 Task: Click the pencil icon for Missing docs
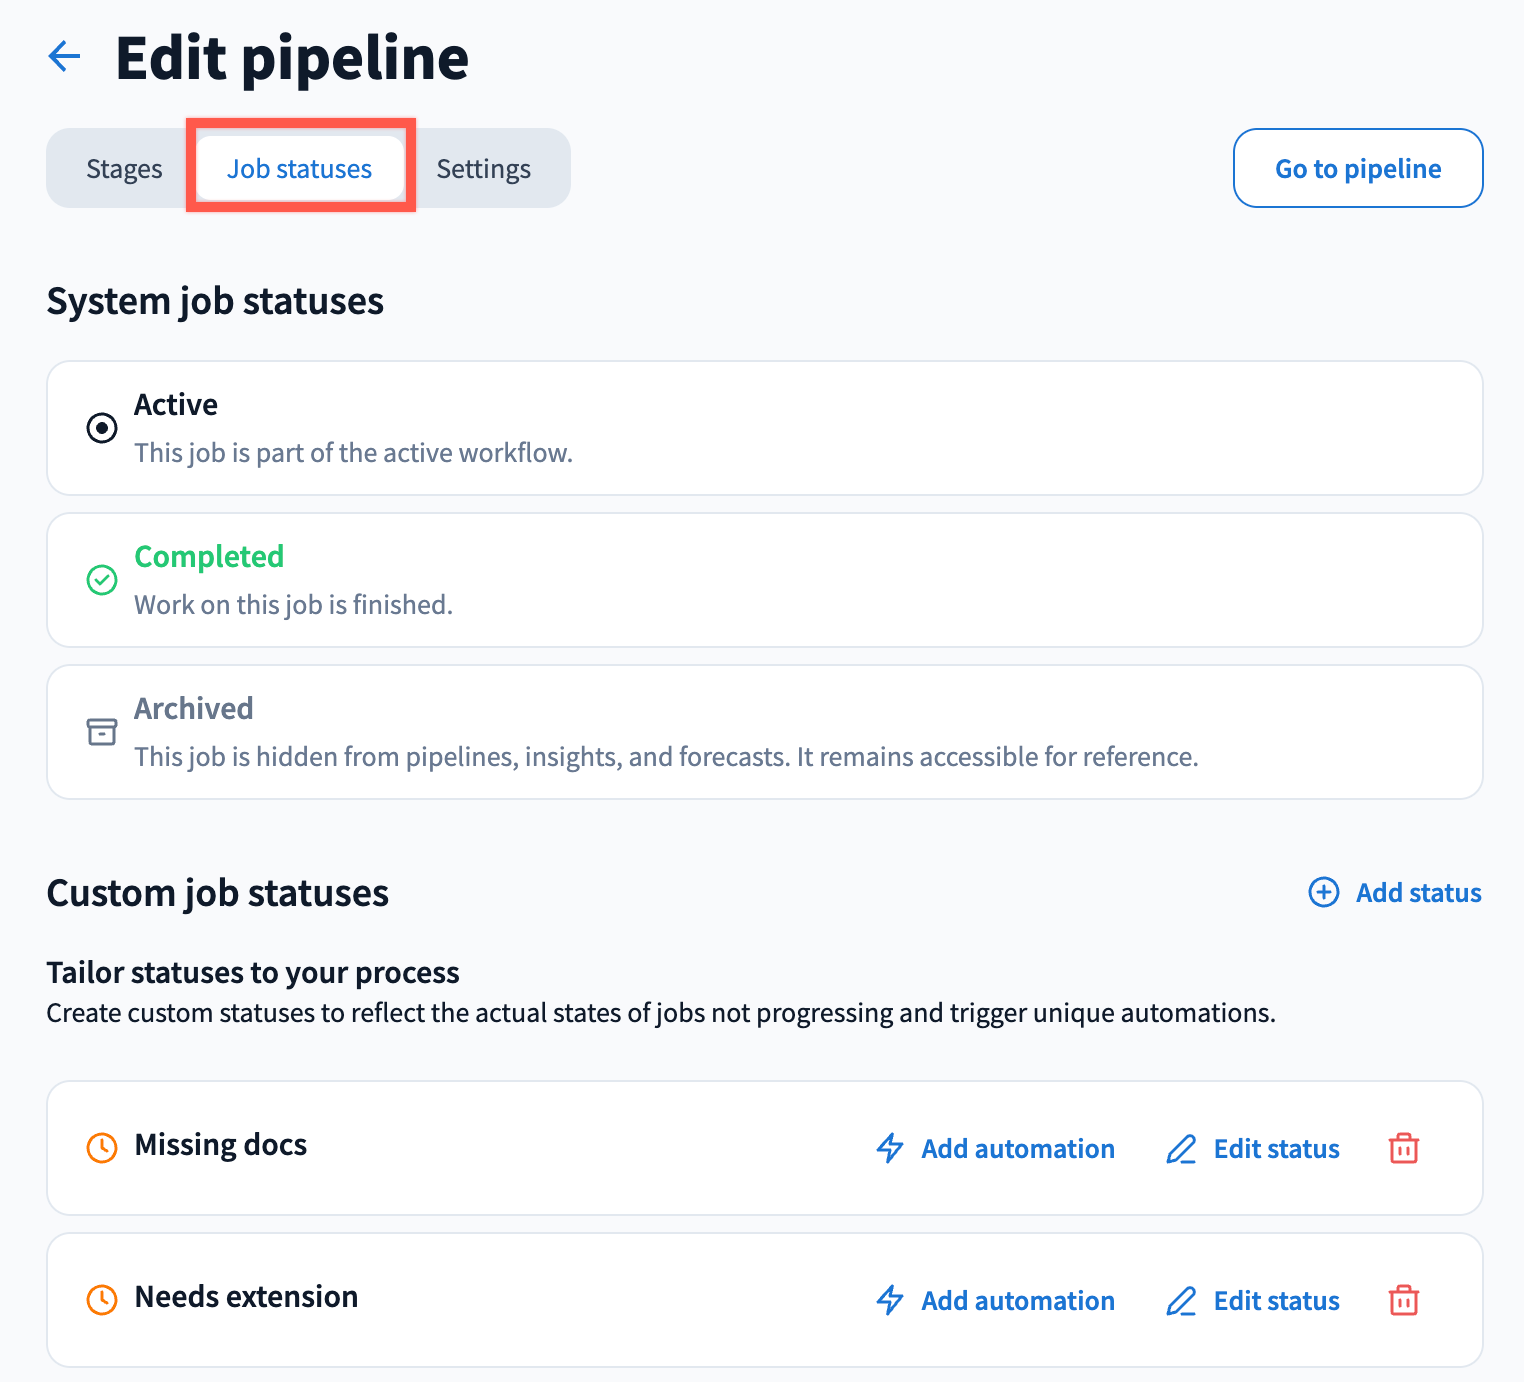tap(1181, 1149)
